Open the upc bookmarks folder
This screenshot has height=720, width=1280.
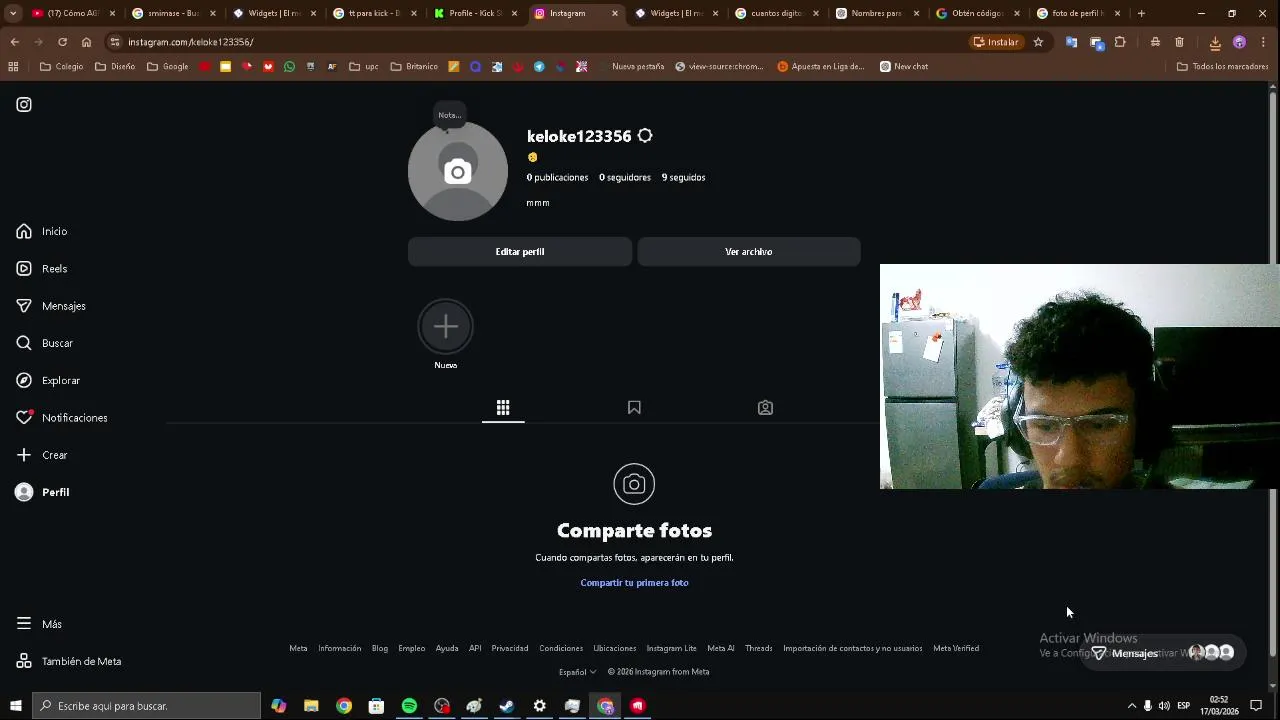coord(364,67)
